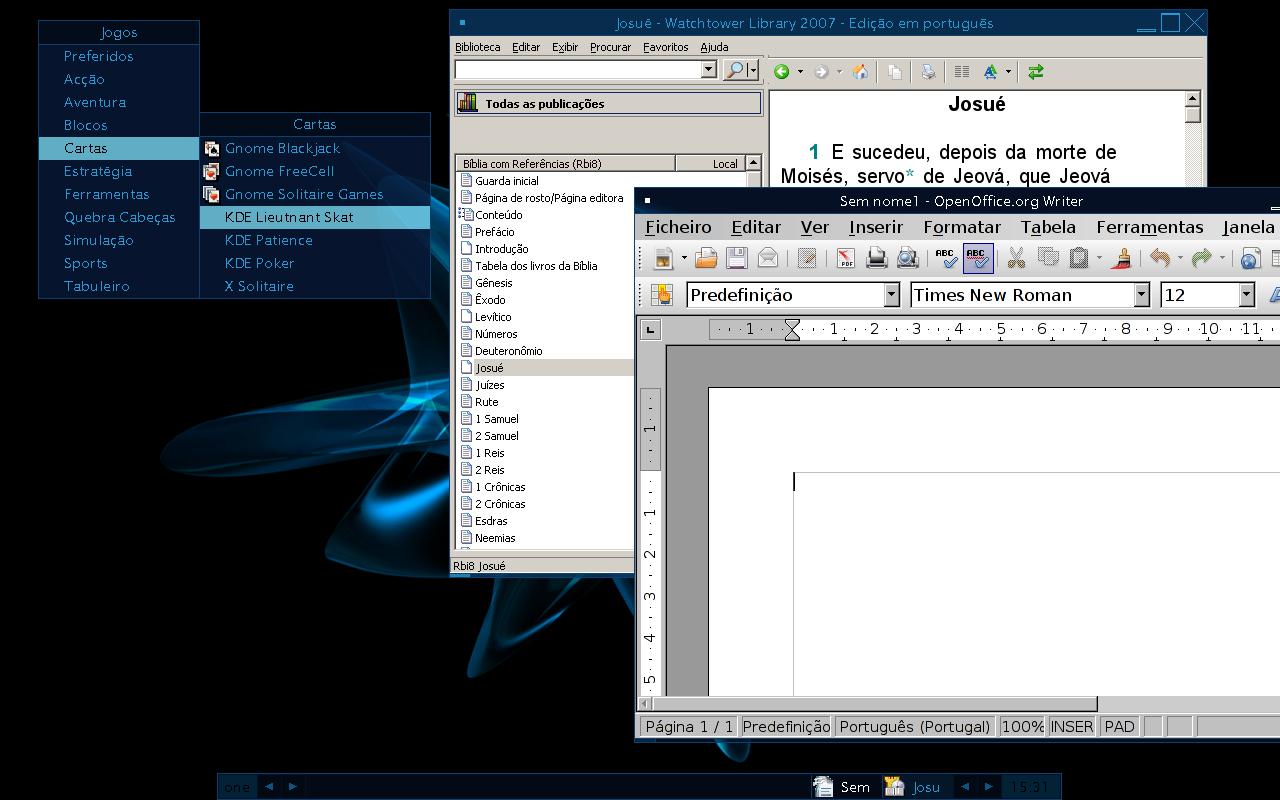Toggle AutoSpellcheck in Writer toolbar
This screenshot has width=1280, height=800.
coord(978,258)
